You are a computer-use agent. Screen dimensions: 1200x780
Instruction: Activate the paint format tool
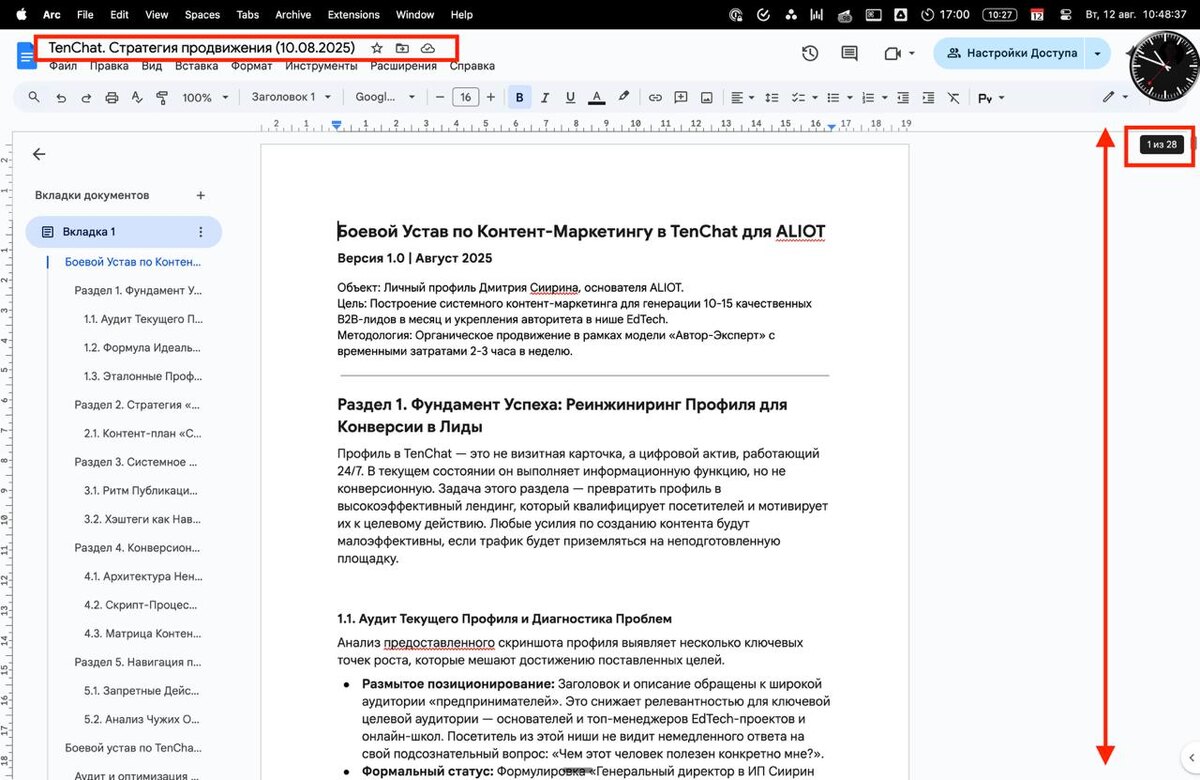(162, 98)
